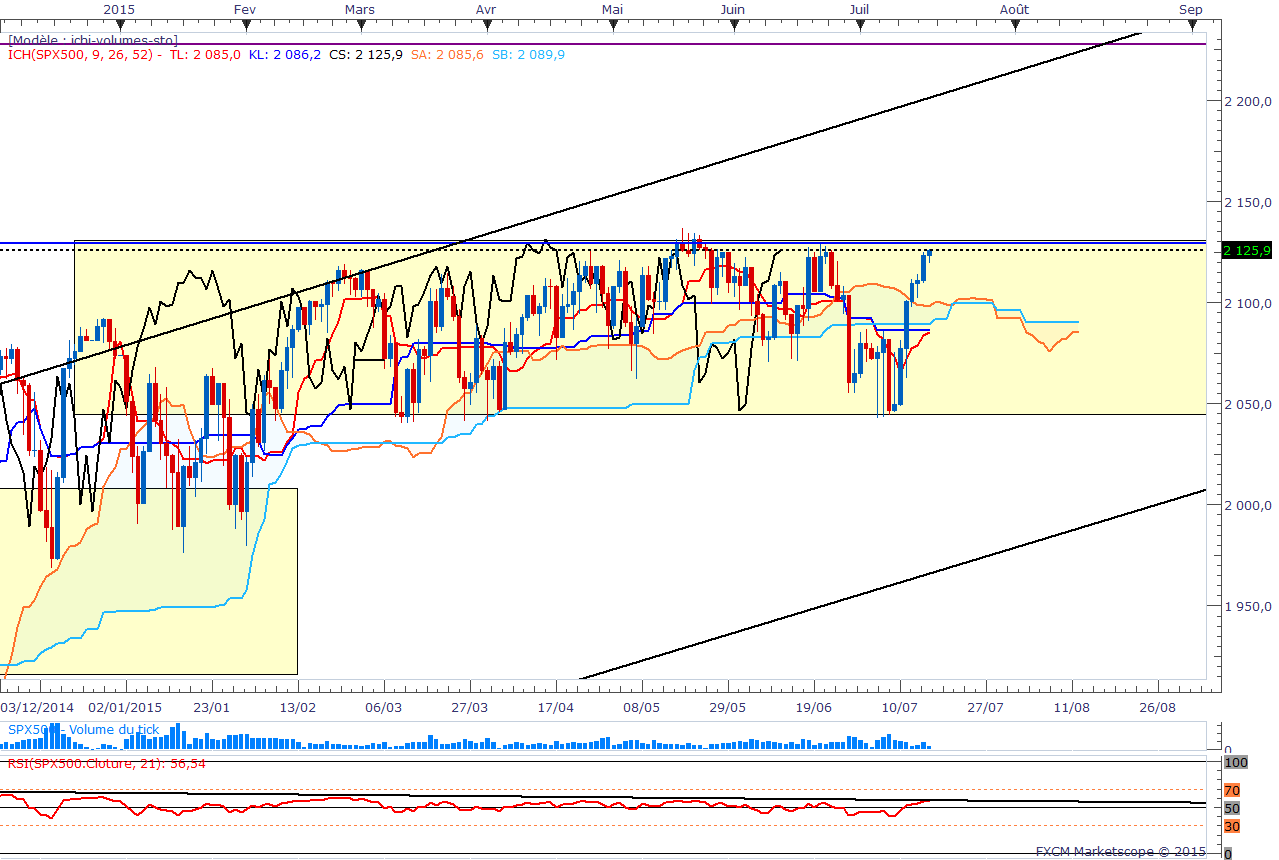Click the light-blue SB: 2 089,9 legend entry
Image resolution: width=1279 pixels, height=860 pixels.
point(528,55)
